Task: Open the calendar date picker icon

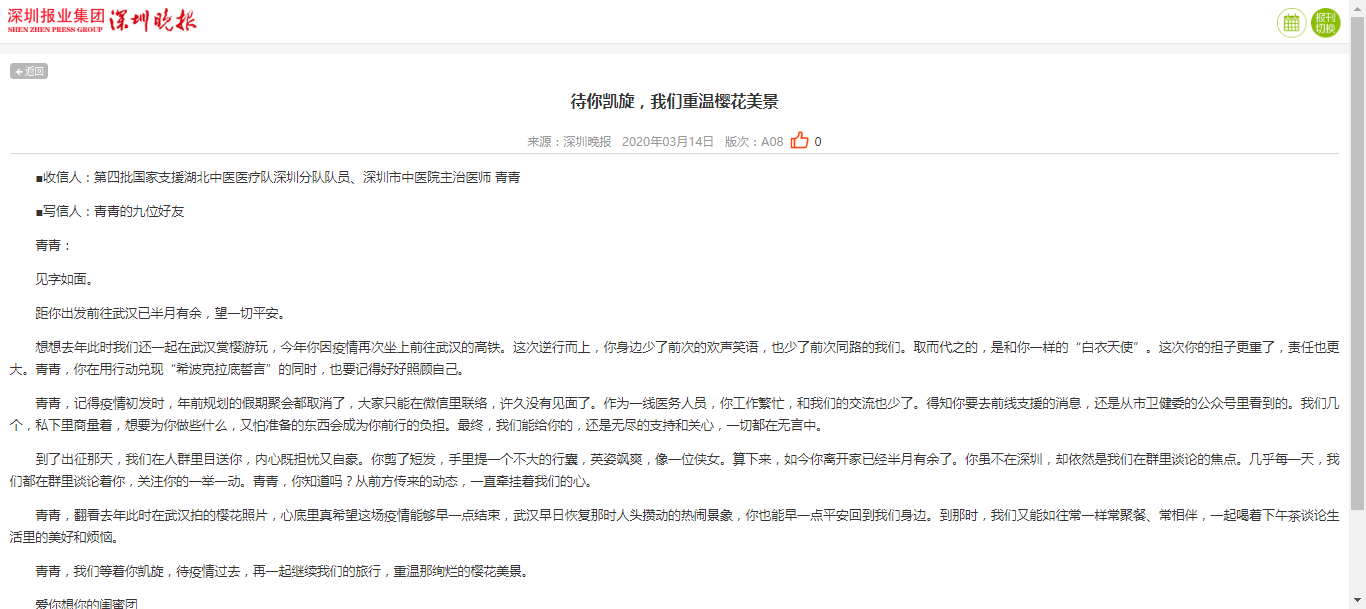Action: click(x=1291, y=23)
